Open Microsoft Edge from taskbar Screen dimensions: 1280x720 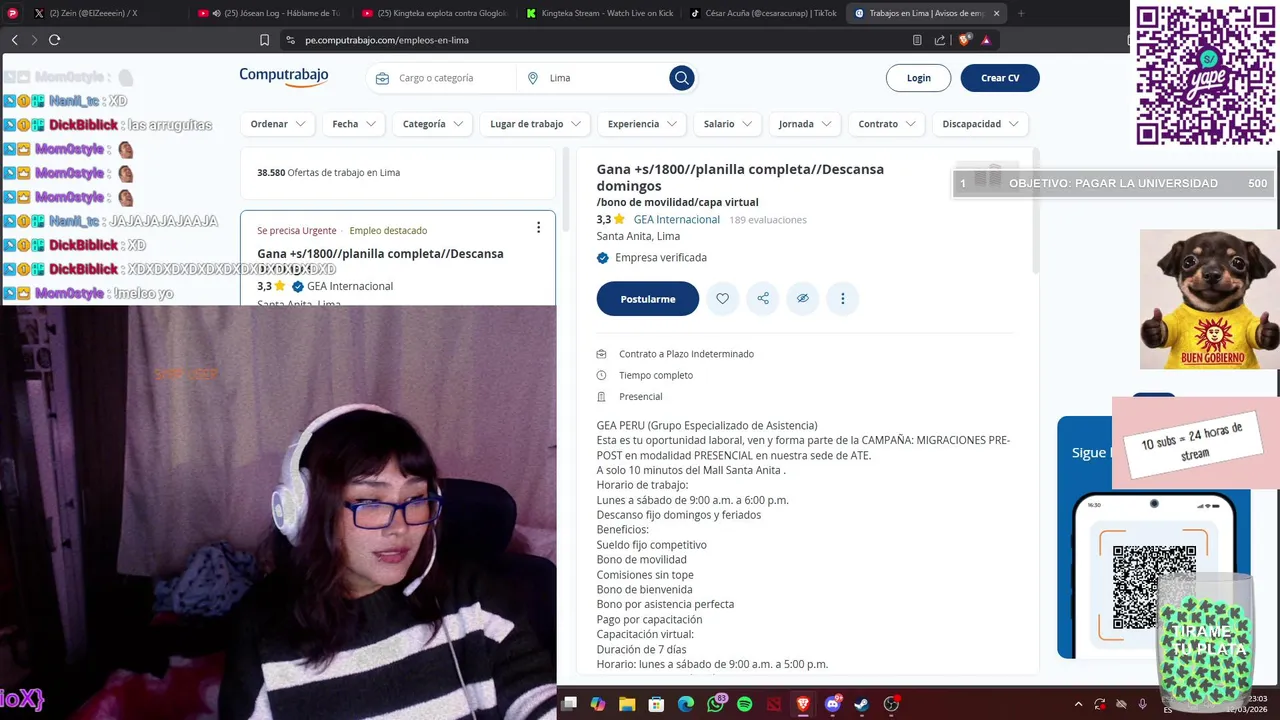(686, 704)
